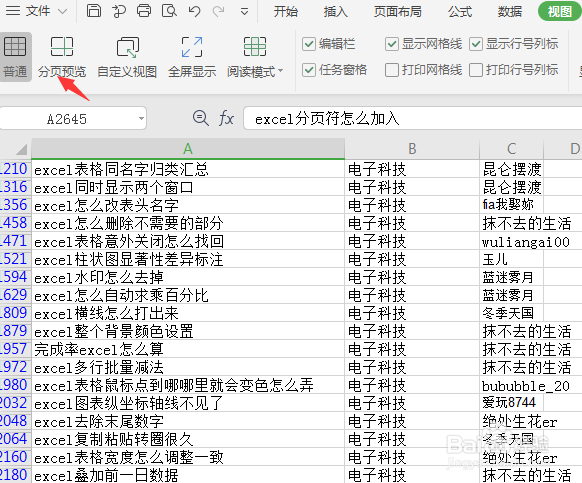Expand the quick access toolbar dropdown arrow

coord(244,12)
